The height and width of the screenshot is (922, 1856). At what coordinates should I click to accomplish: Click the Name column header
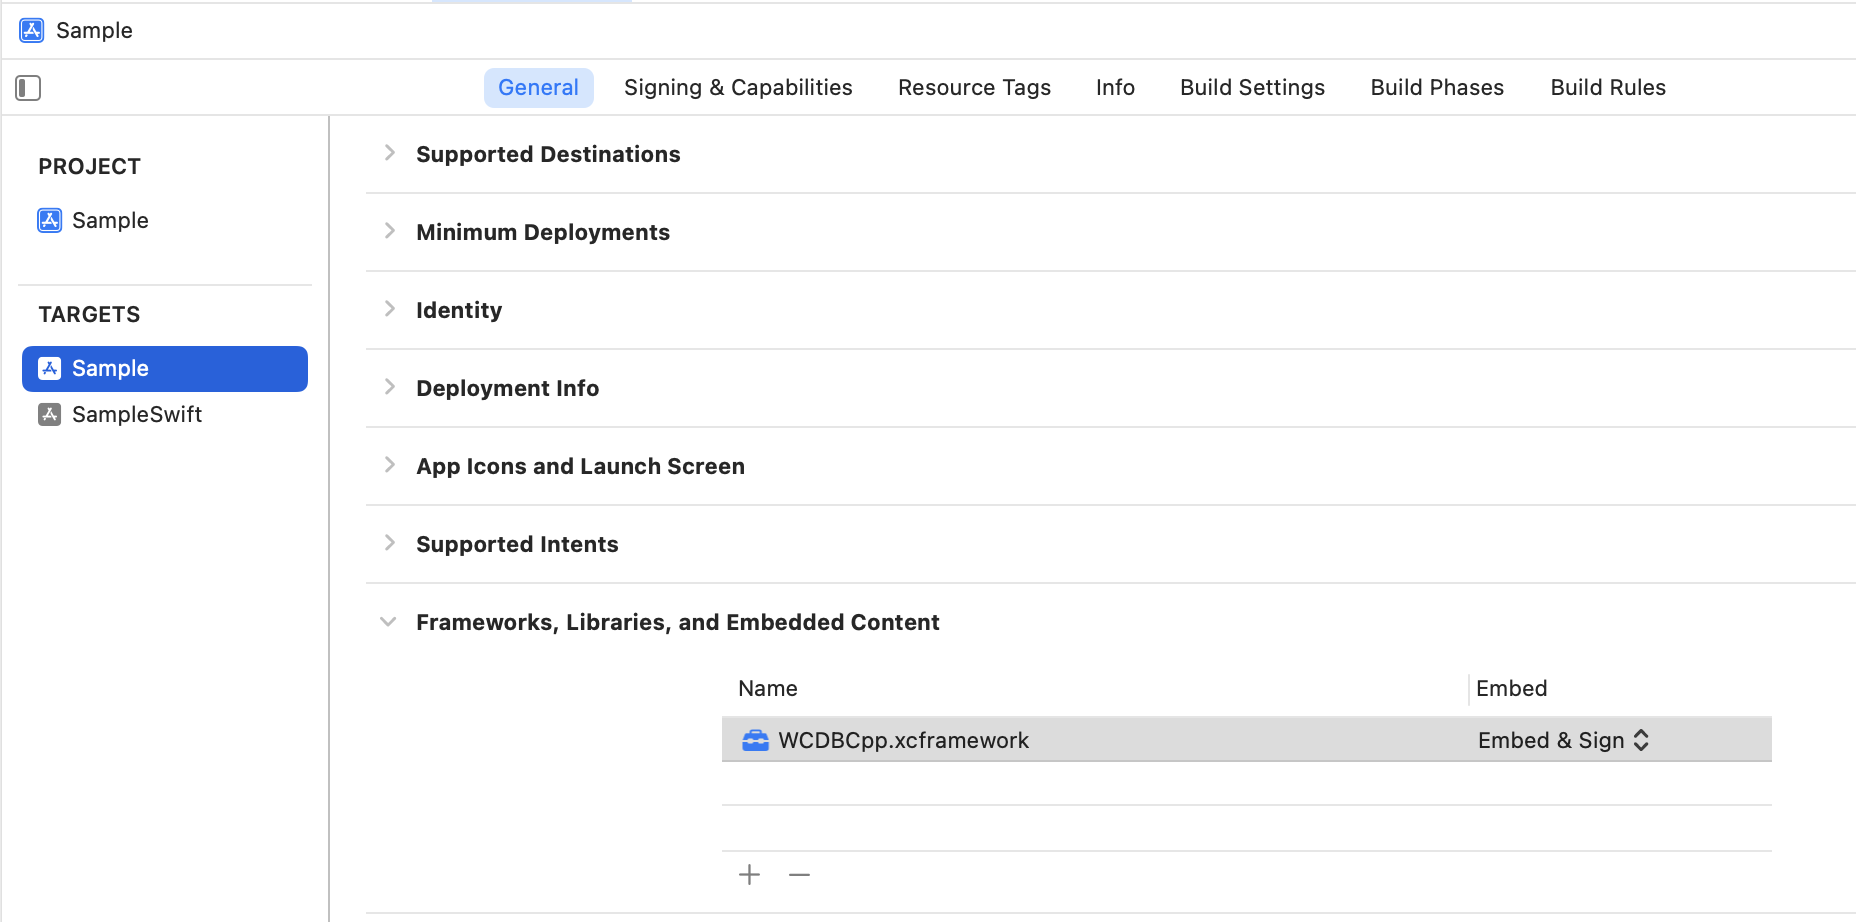pos(768,688)
